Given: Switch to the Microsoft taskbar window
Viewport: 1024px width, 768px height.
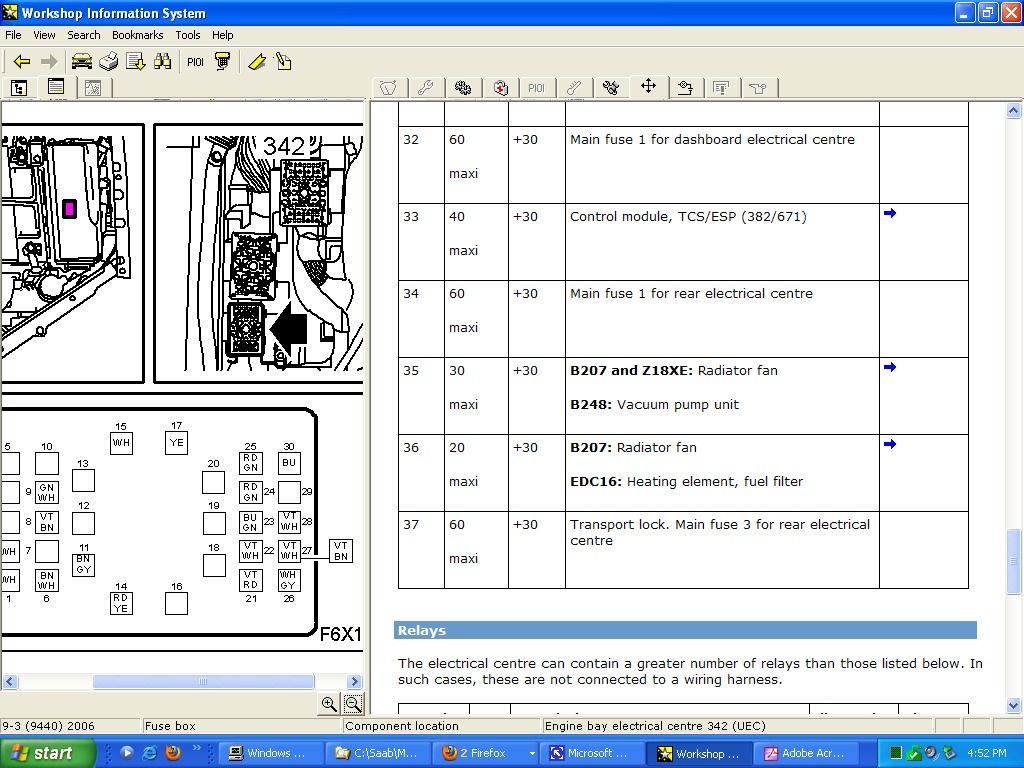Looking at the screenshot, I should (x=591, y=753).
